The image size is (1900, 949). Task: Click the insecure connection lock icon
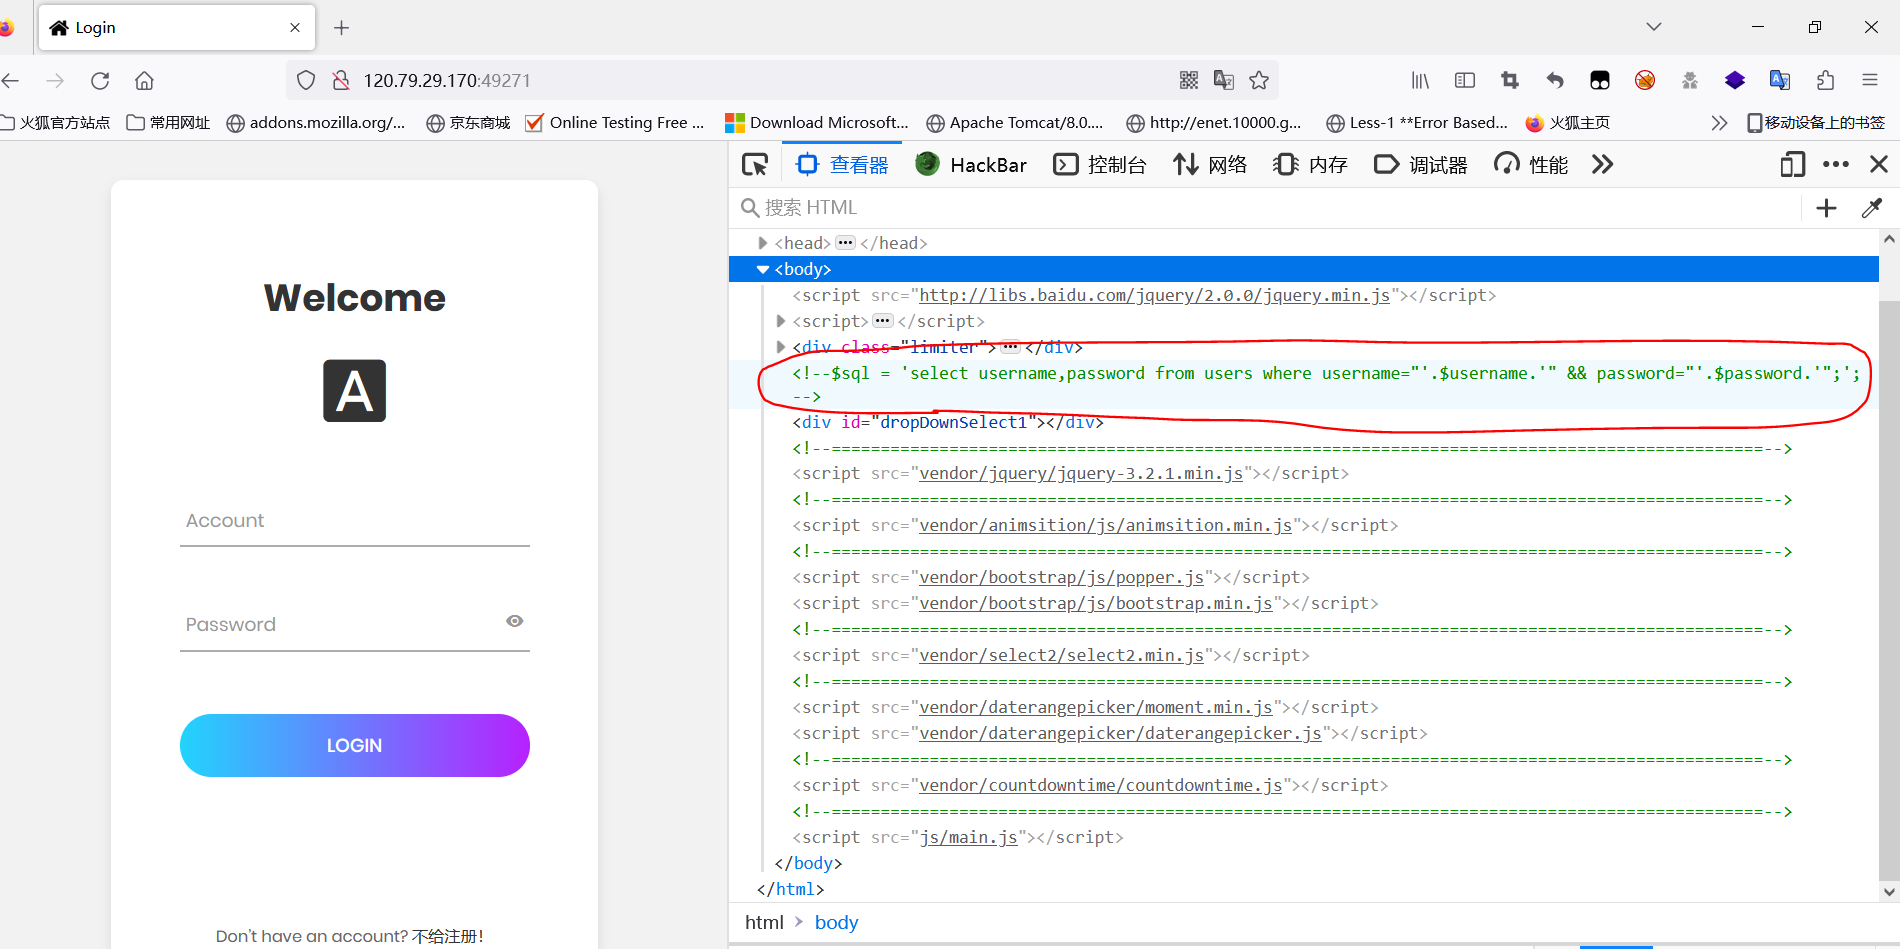[340, 80]
